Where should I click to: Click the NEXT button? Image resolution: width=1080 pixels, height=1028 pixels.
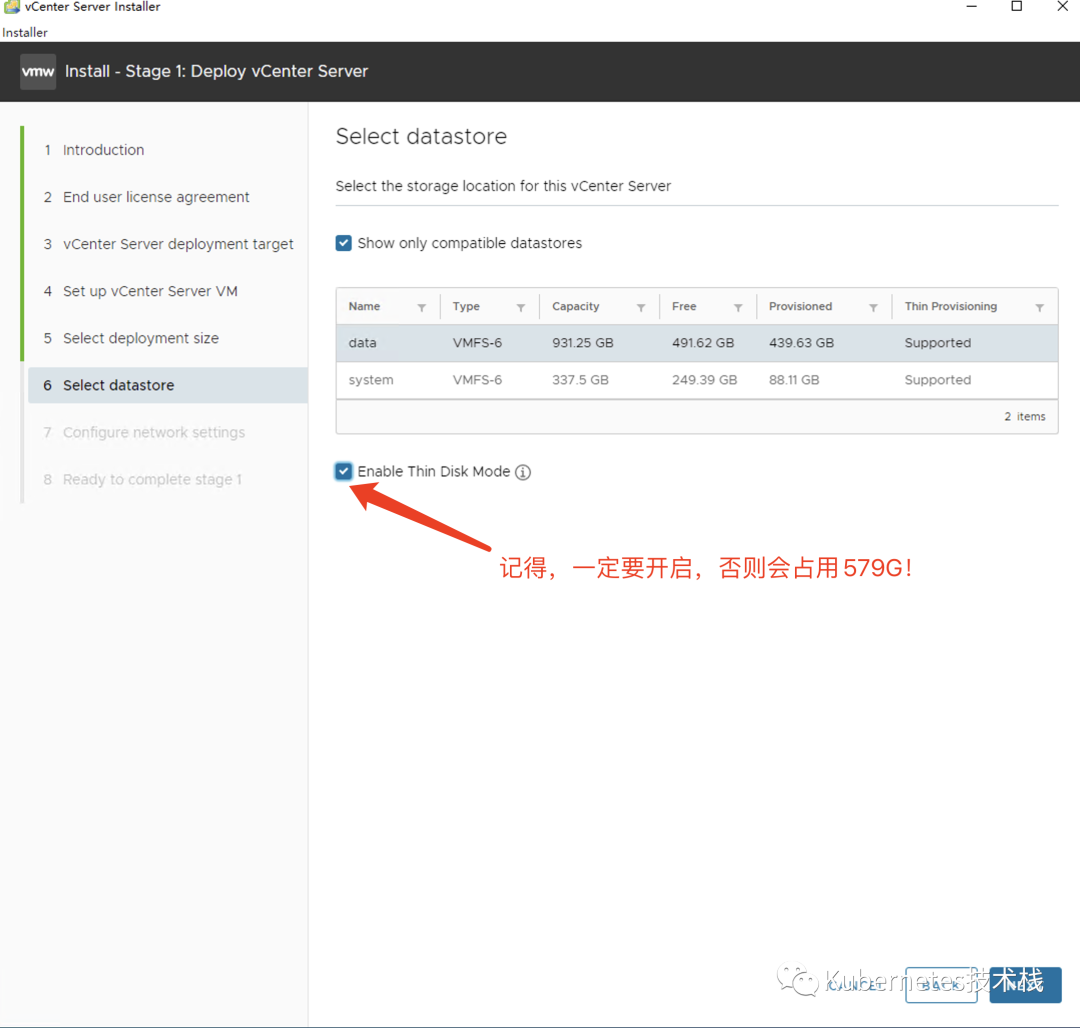1025,985
